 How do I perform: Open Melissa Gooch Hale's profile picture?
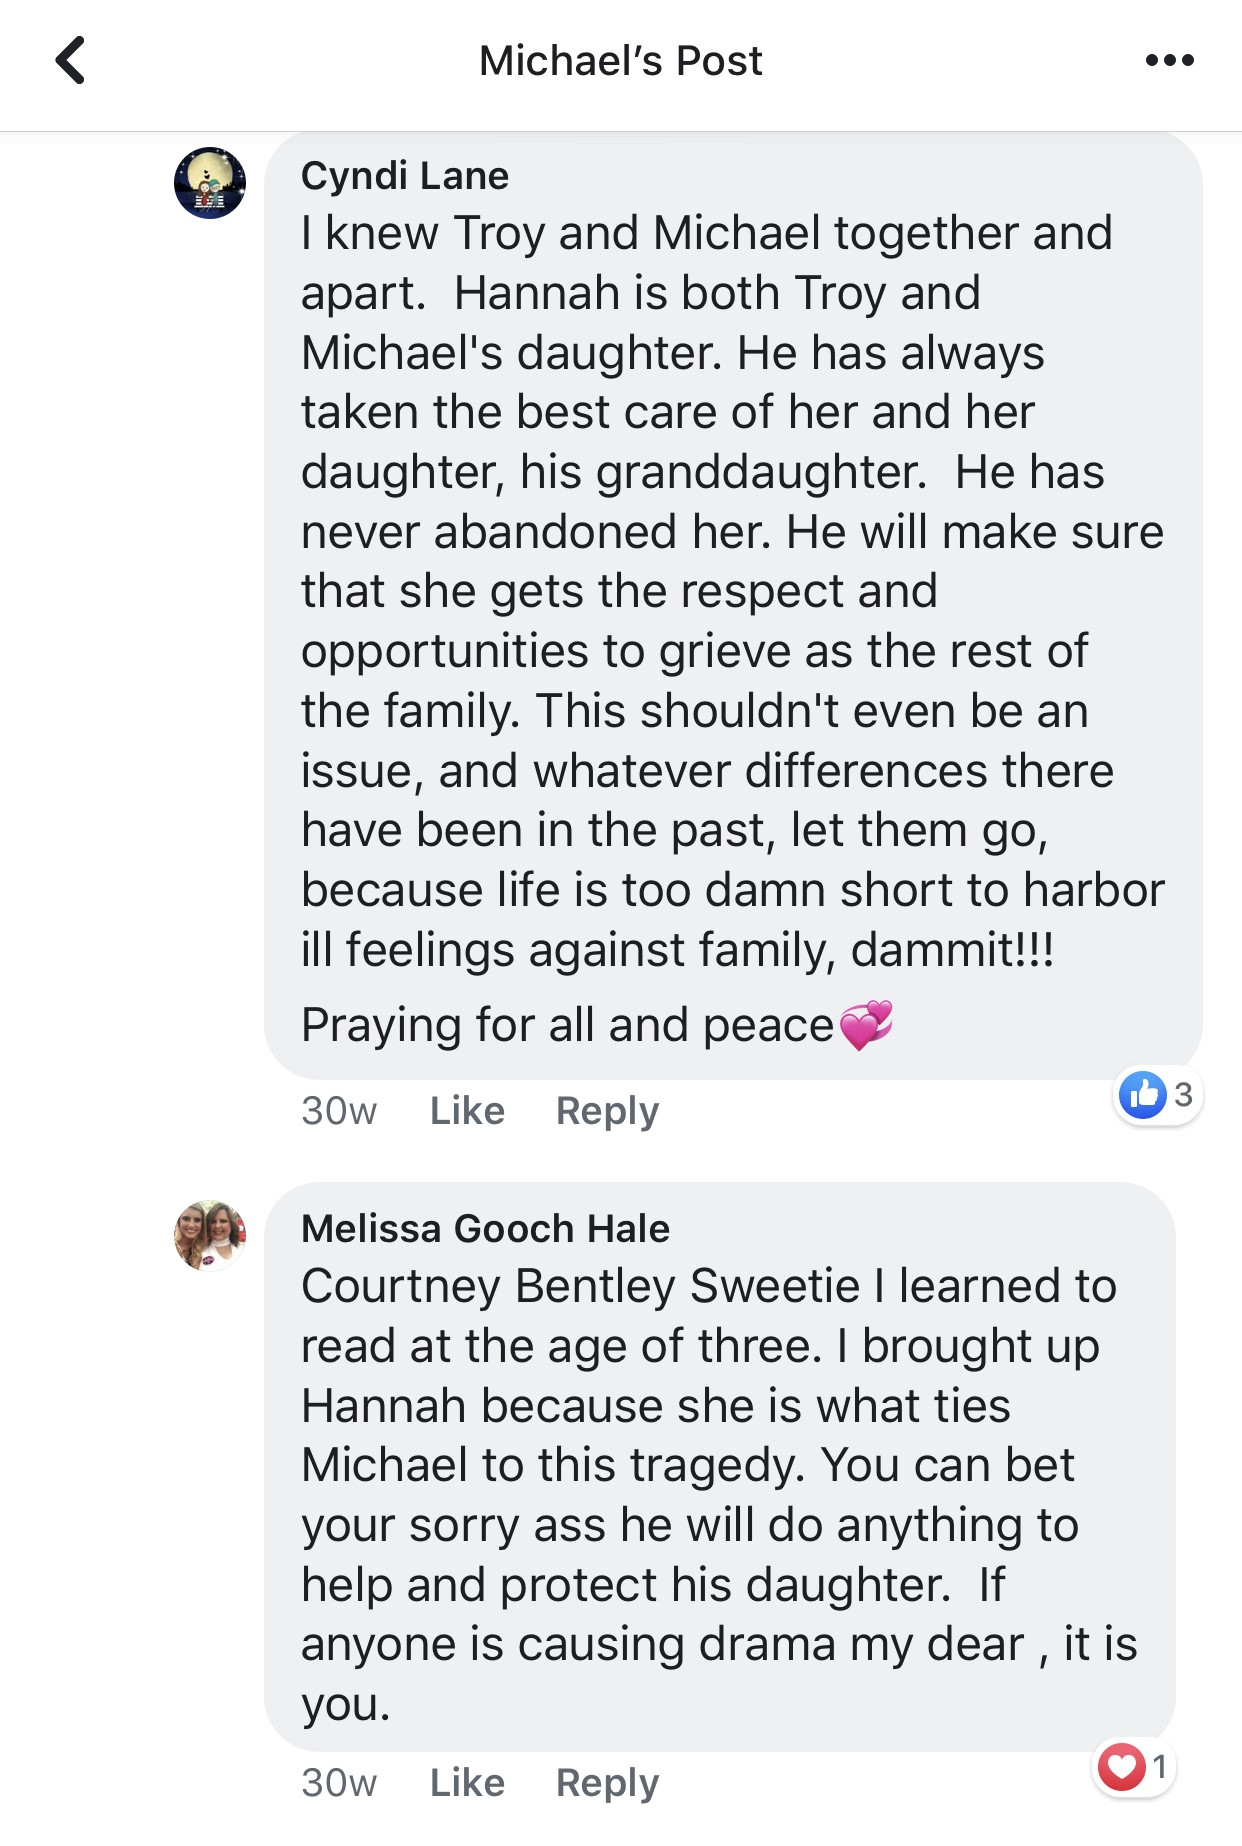pyautogui.click(x=210, y=1235)
